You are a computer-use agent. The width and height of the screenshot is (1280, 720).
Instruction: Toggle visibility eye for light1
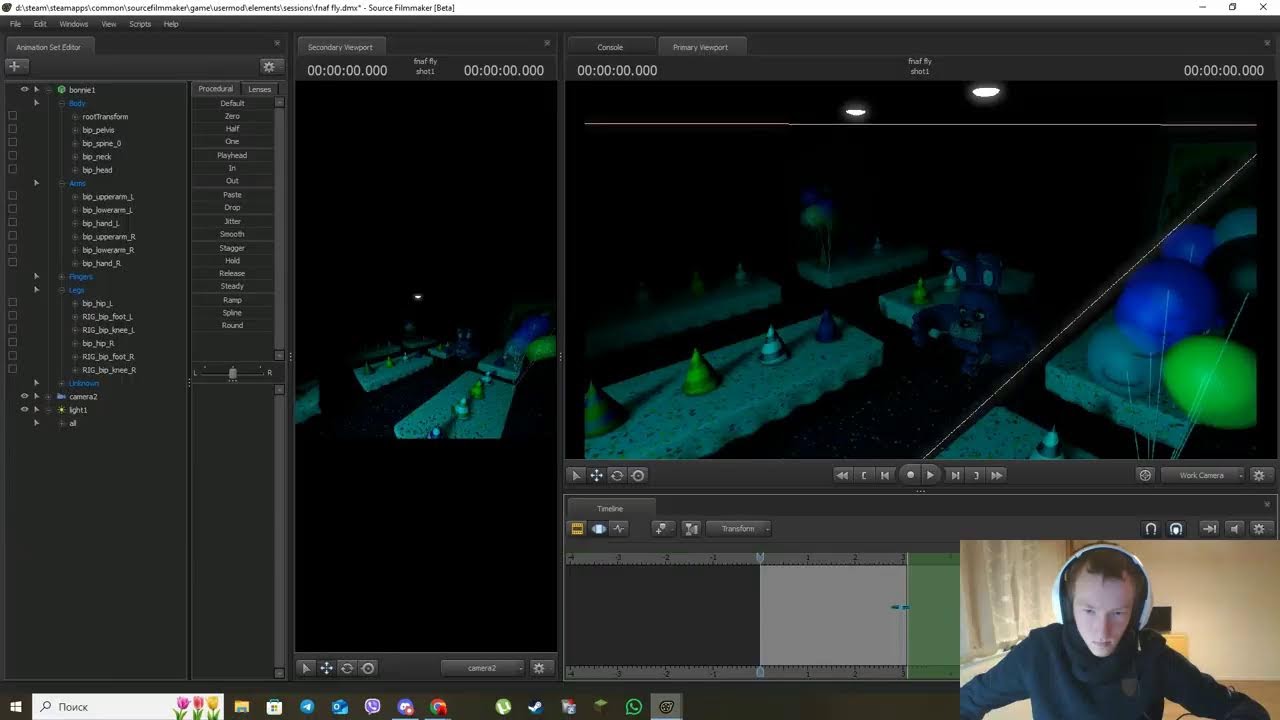coord(25,409)
